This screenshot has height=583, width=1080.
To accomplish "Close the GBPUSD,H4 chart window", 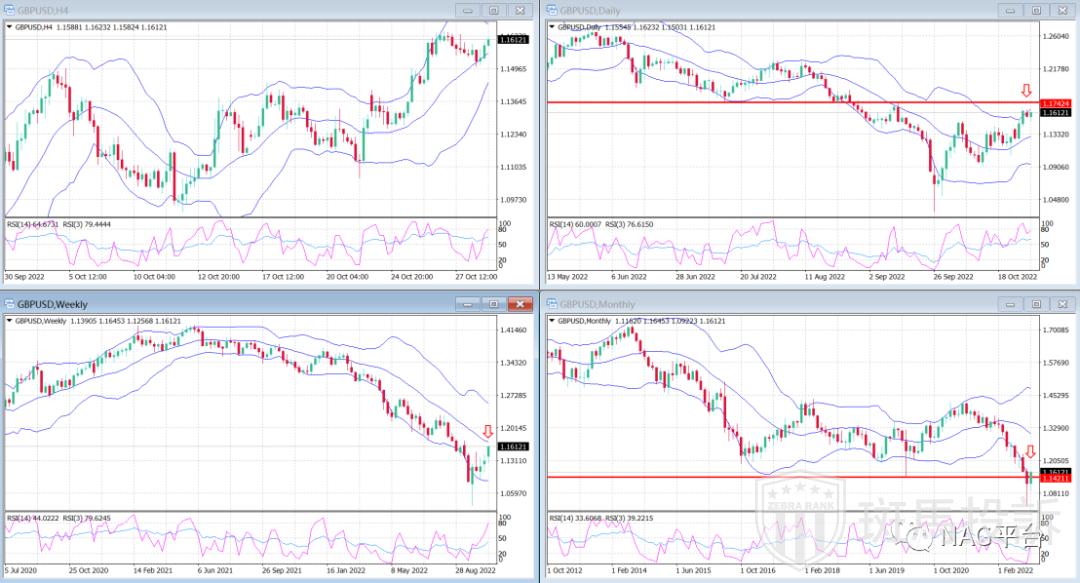I will tap(520, 10).
